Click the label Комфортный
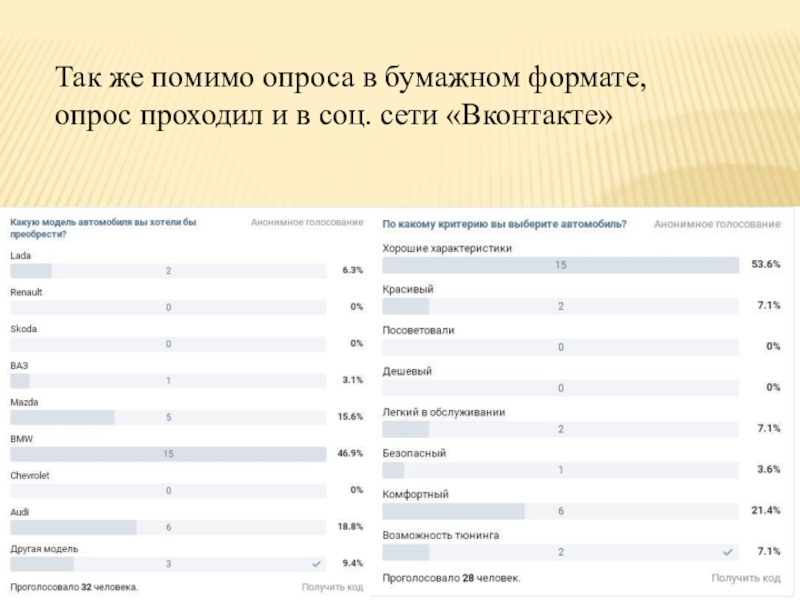The height and width of the screenshot is (600, 800). [x=415, y=494]
